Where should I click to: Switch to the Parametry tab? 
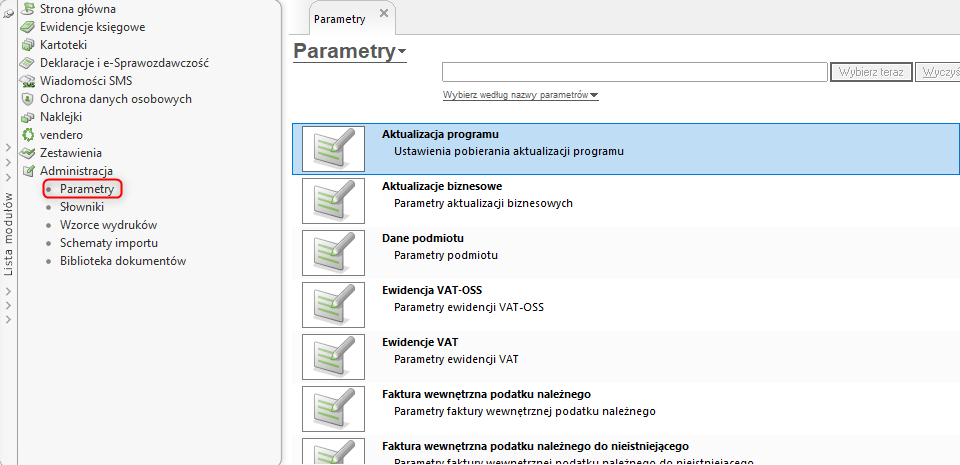click(x=339, y=19)
